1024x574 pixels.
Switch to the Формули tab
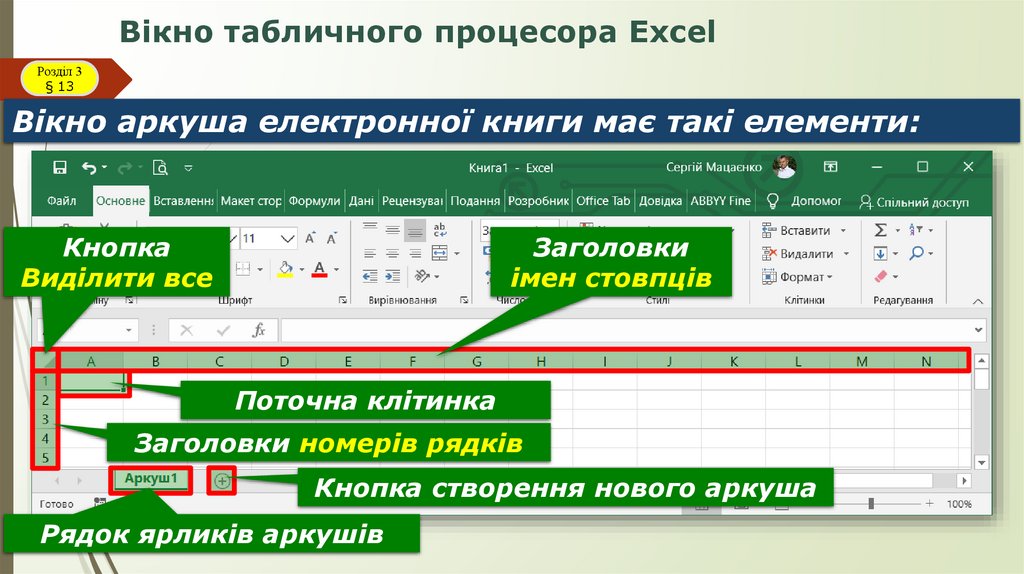[x=314, y=201]
